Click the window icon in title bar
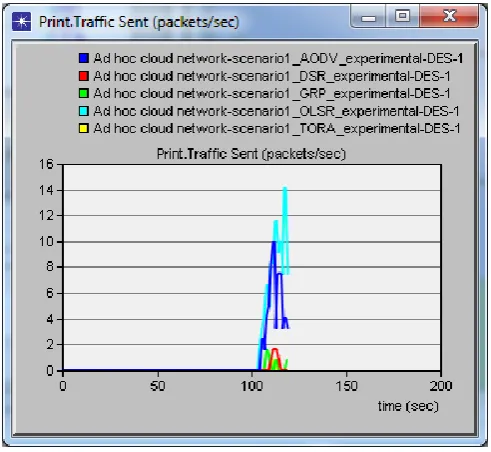491x452 pixels. click(x=21, y=22)
